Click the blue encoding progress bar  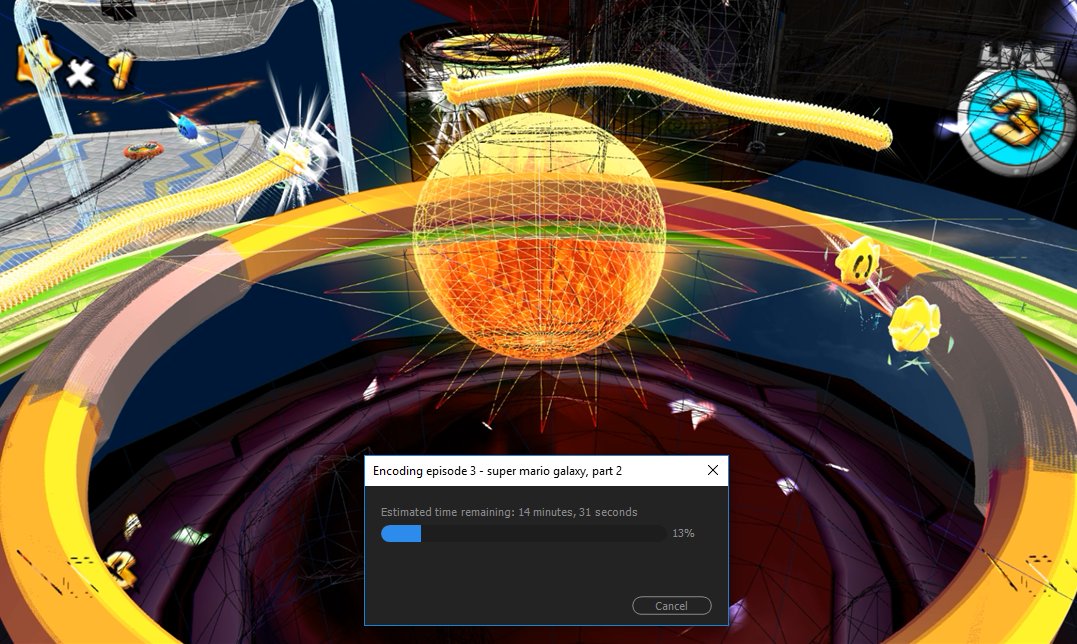click(523, 533)
